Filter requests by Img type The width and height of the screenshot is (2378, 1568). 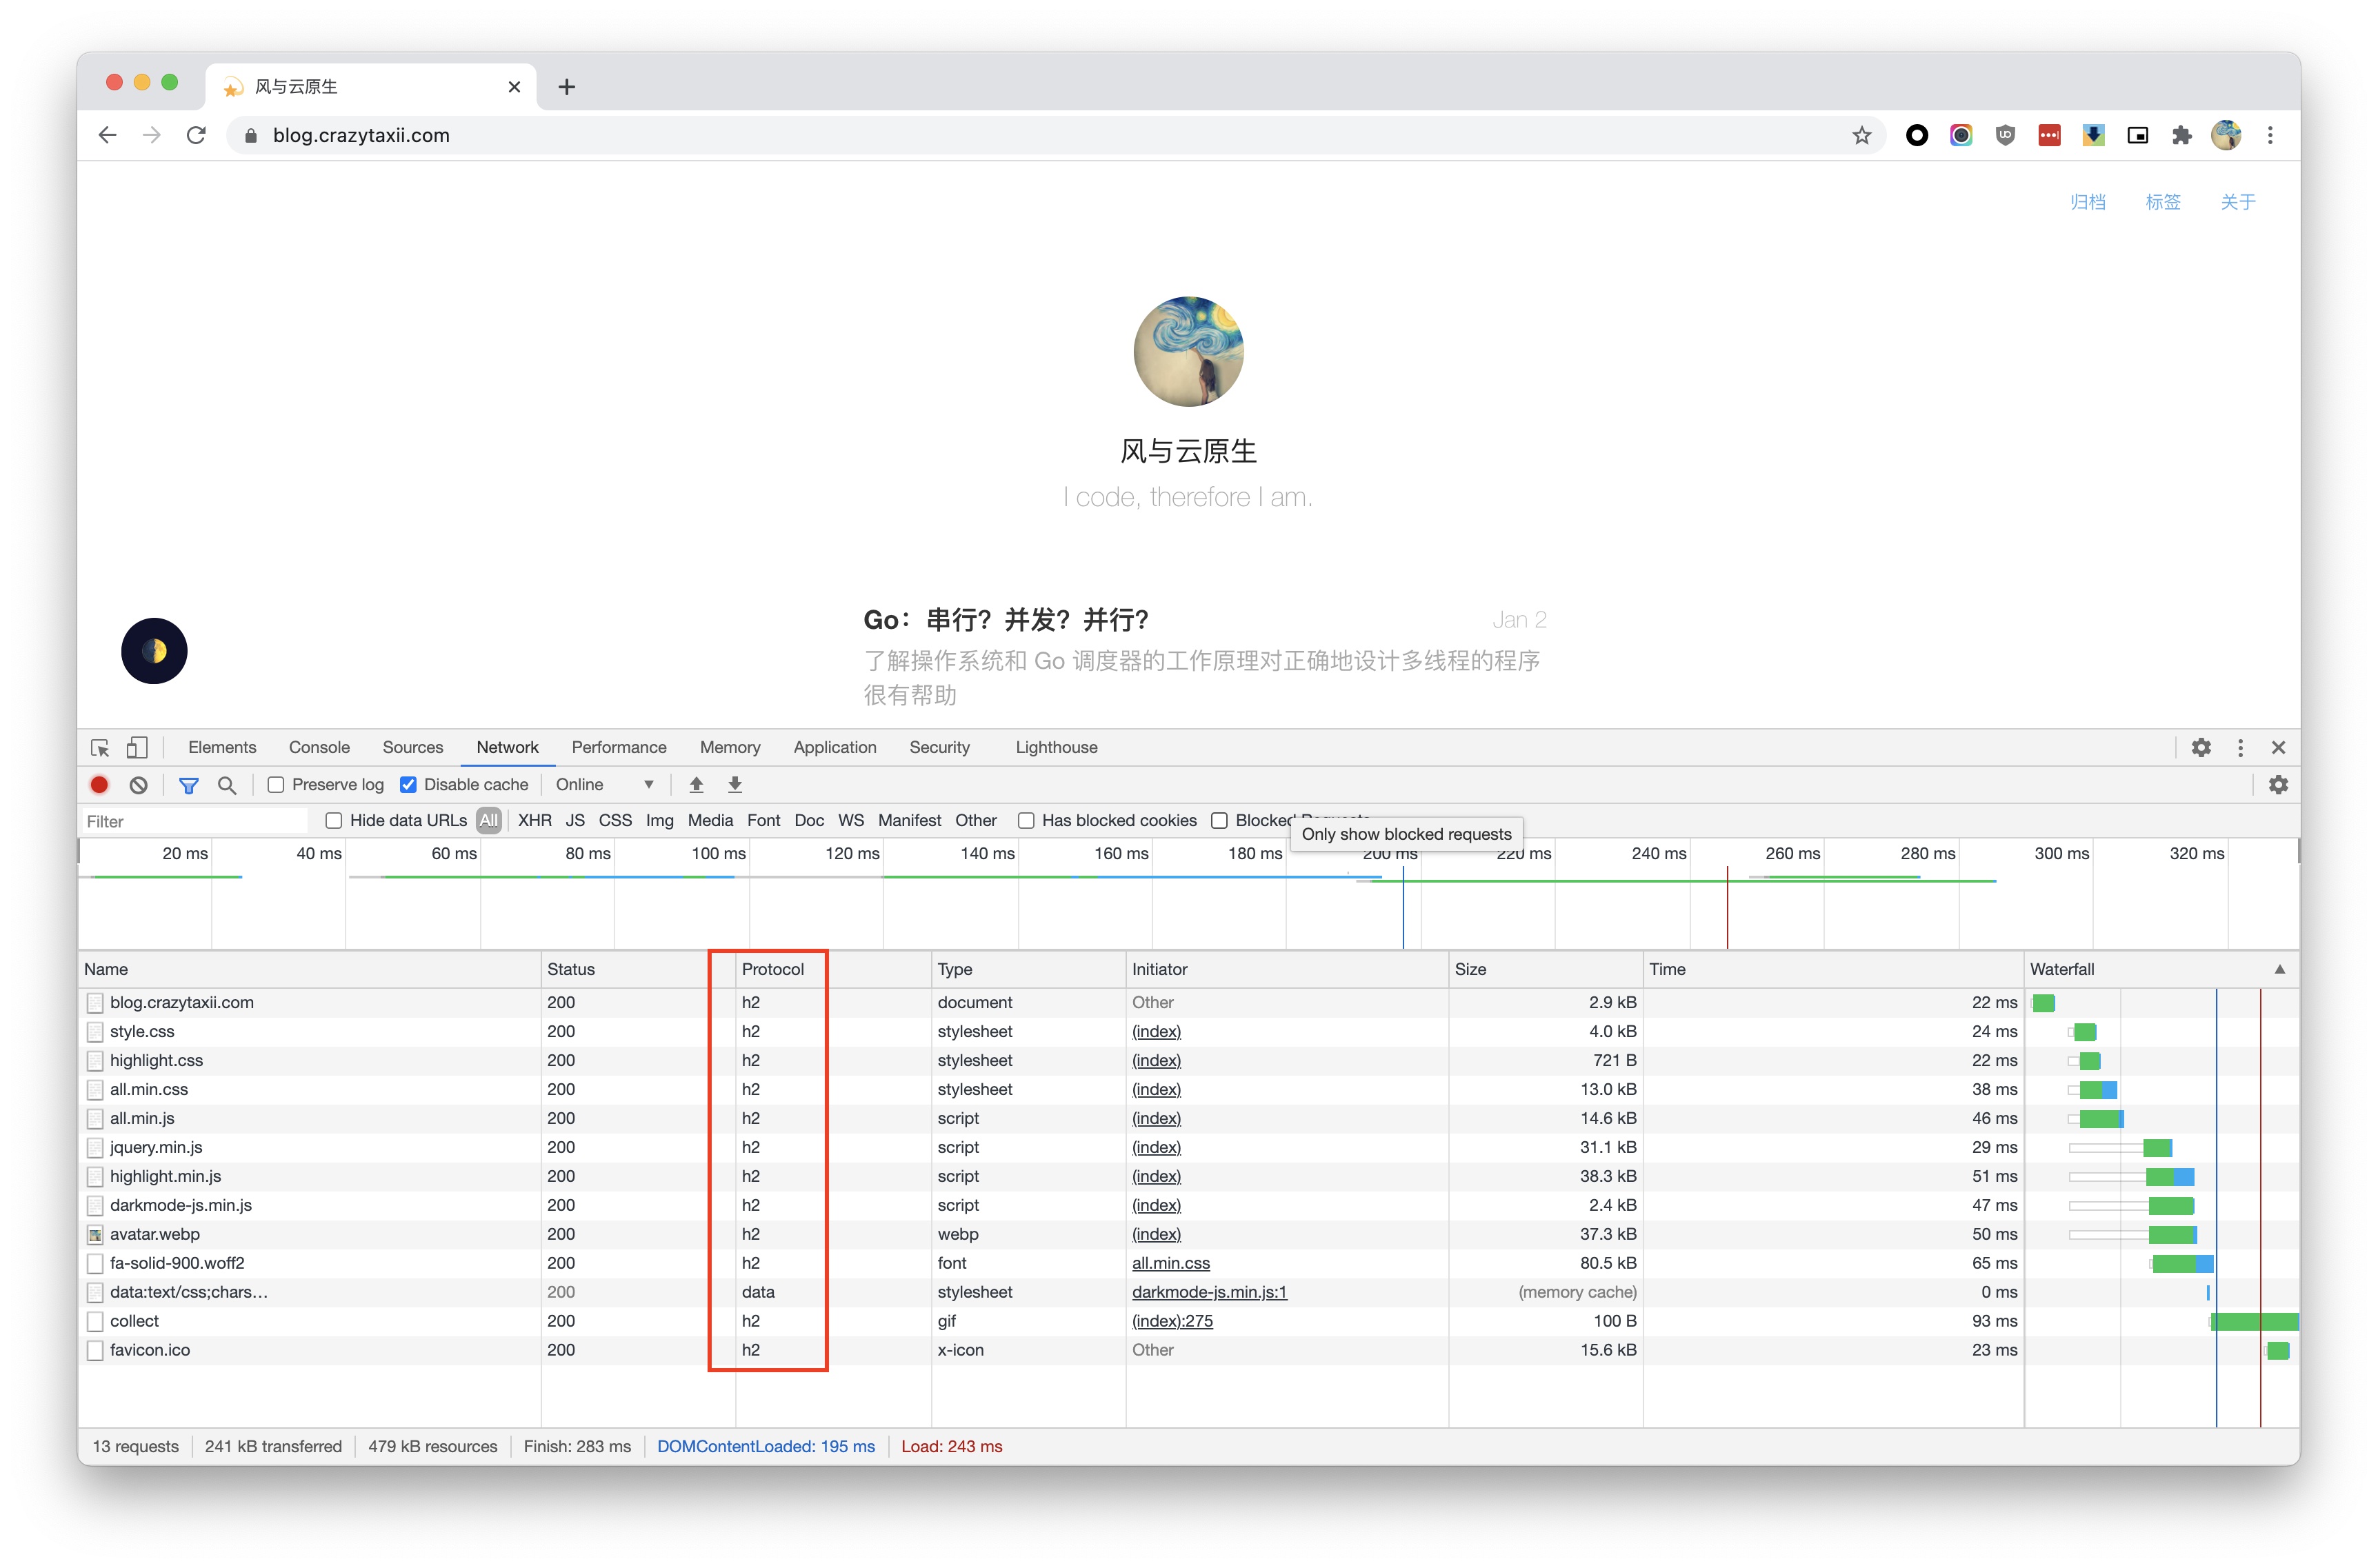coord(659,821)
